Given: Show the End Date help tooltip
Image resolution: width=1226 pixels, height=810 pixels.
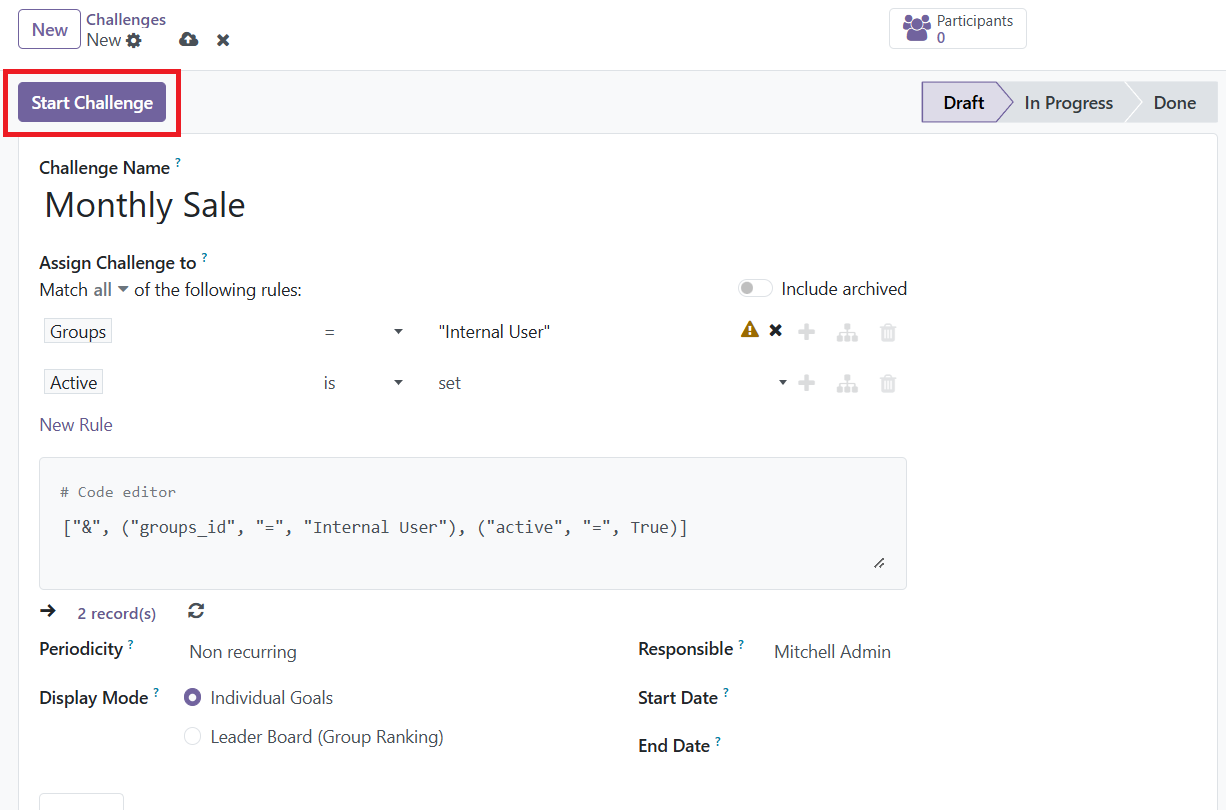Looking at the screenshot, I should click(718, 741).
